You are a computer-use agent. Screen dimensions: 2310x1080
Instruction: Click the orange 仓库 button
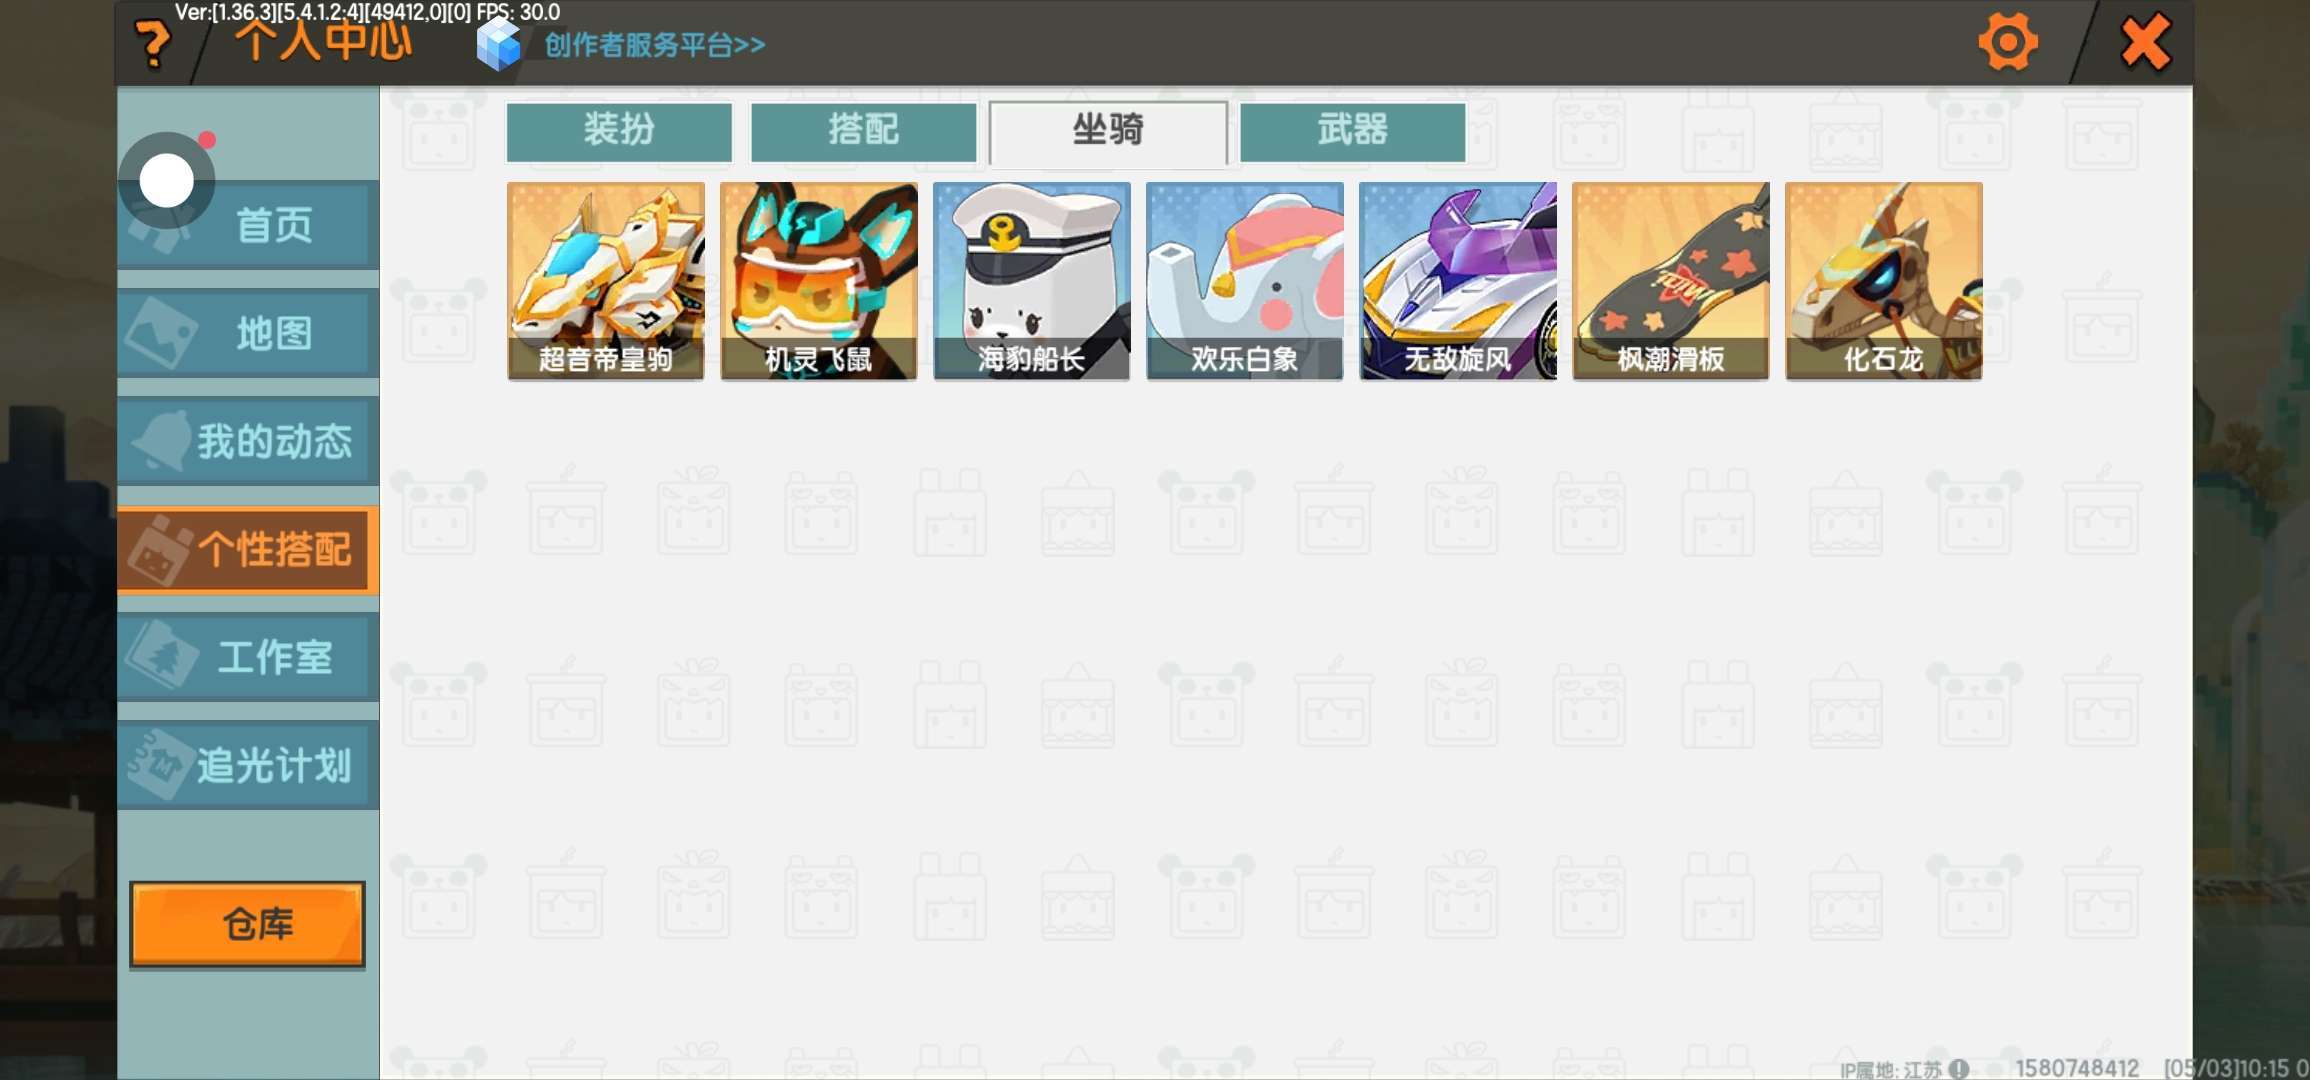(x=247, y=924)
